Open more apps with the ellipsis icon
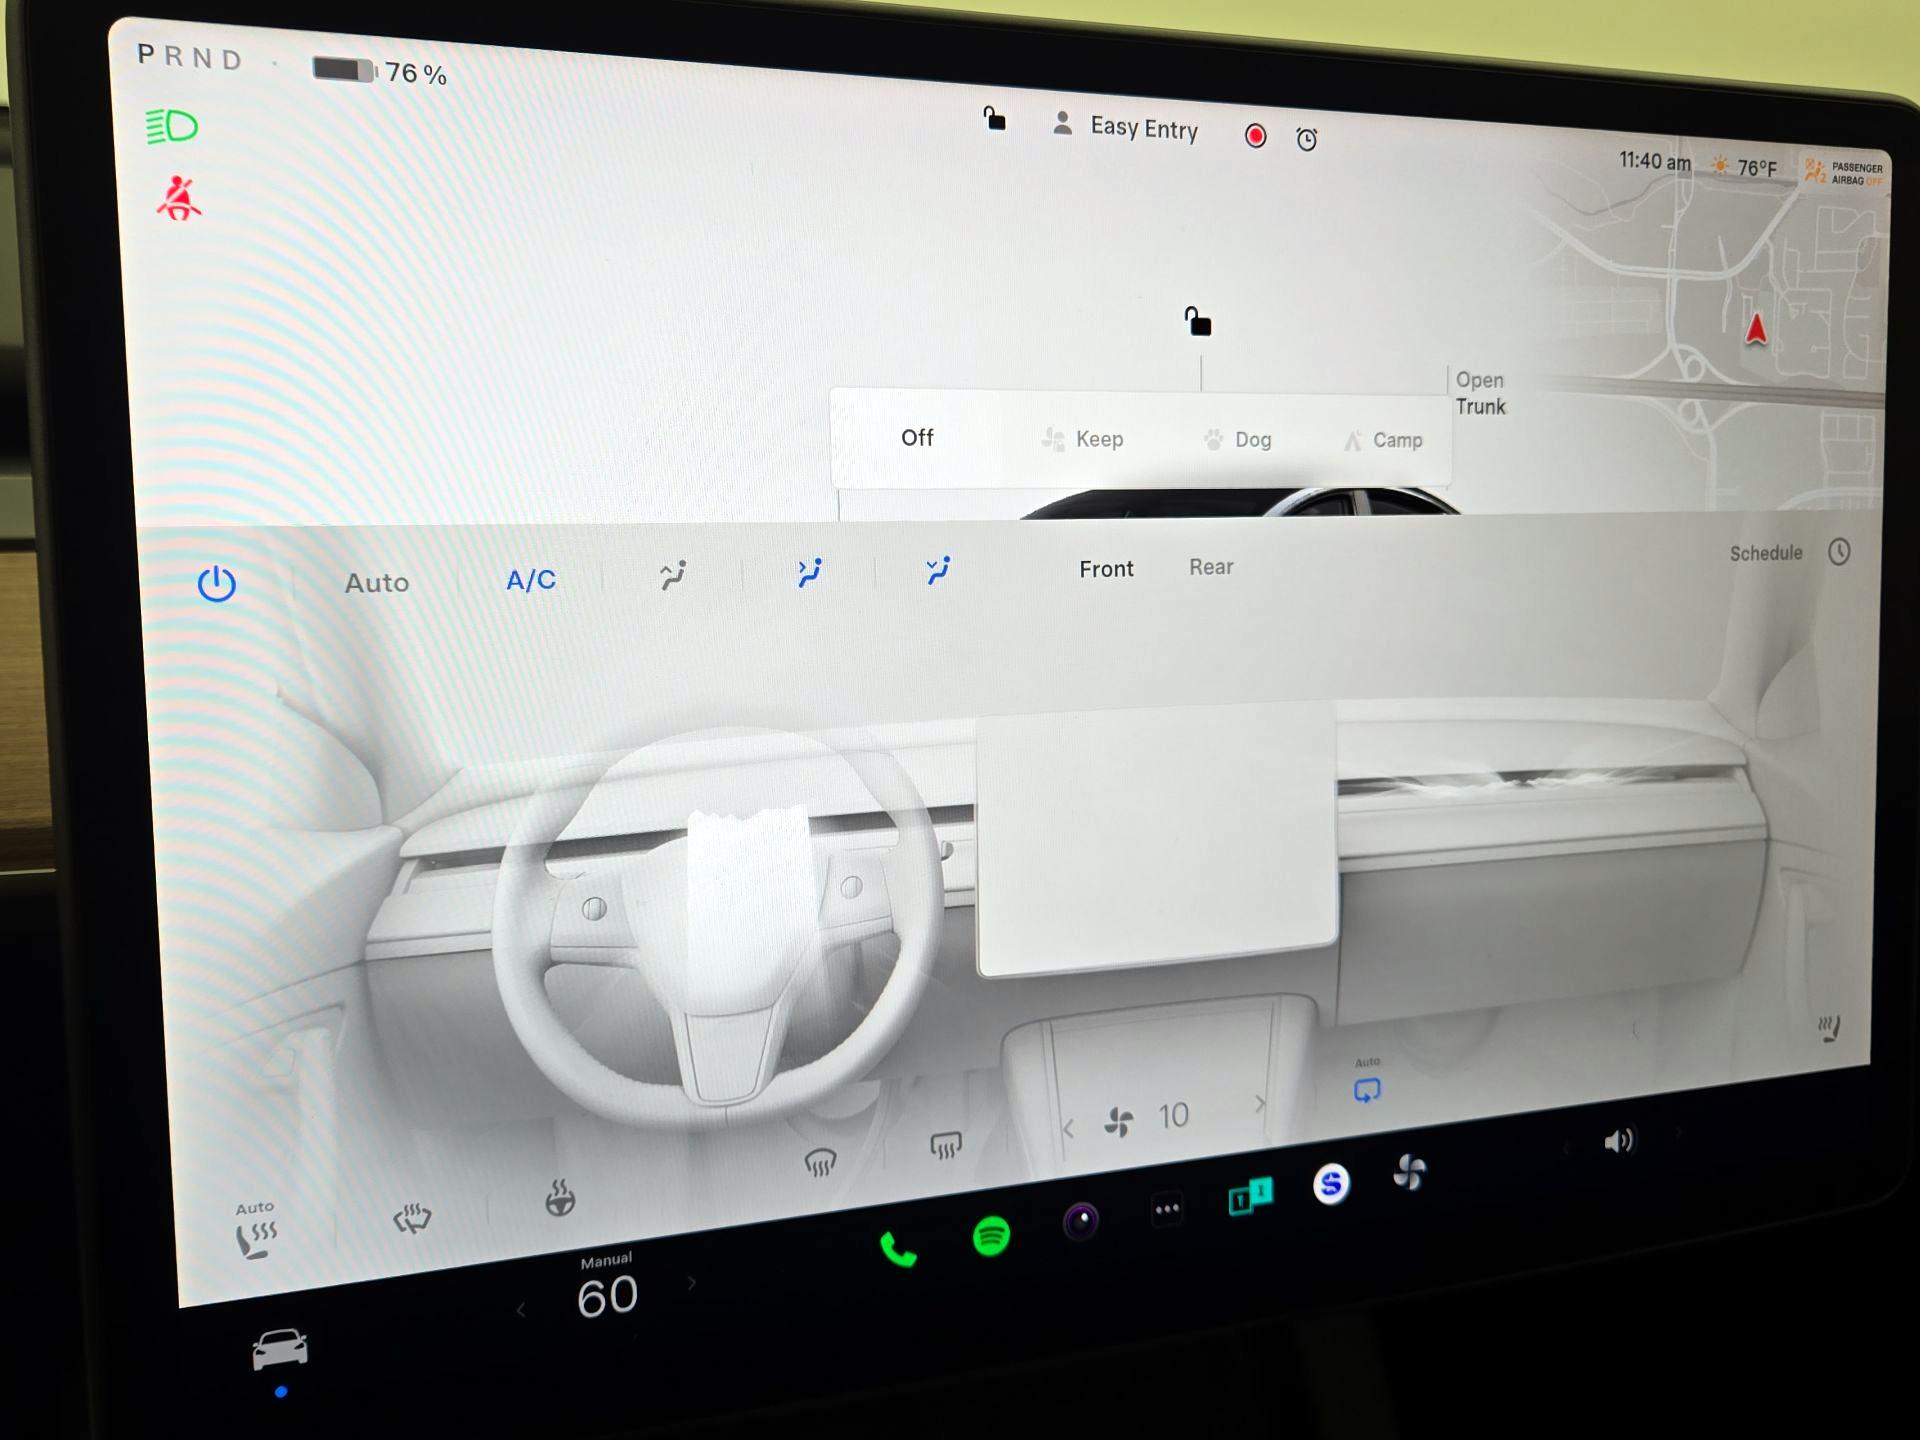This screenshot has width=1920, height=1440. (1166, 1207)
